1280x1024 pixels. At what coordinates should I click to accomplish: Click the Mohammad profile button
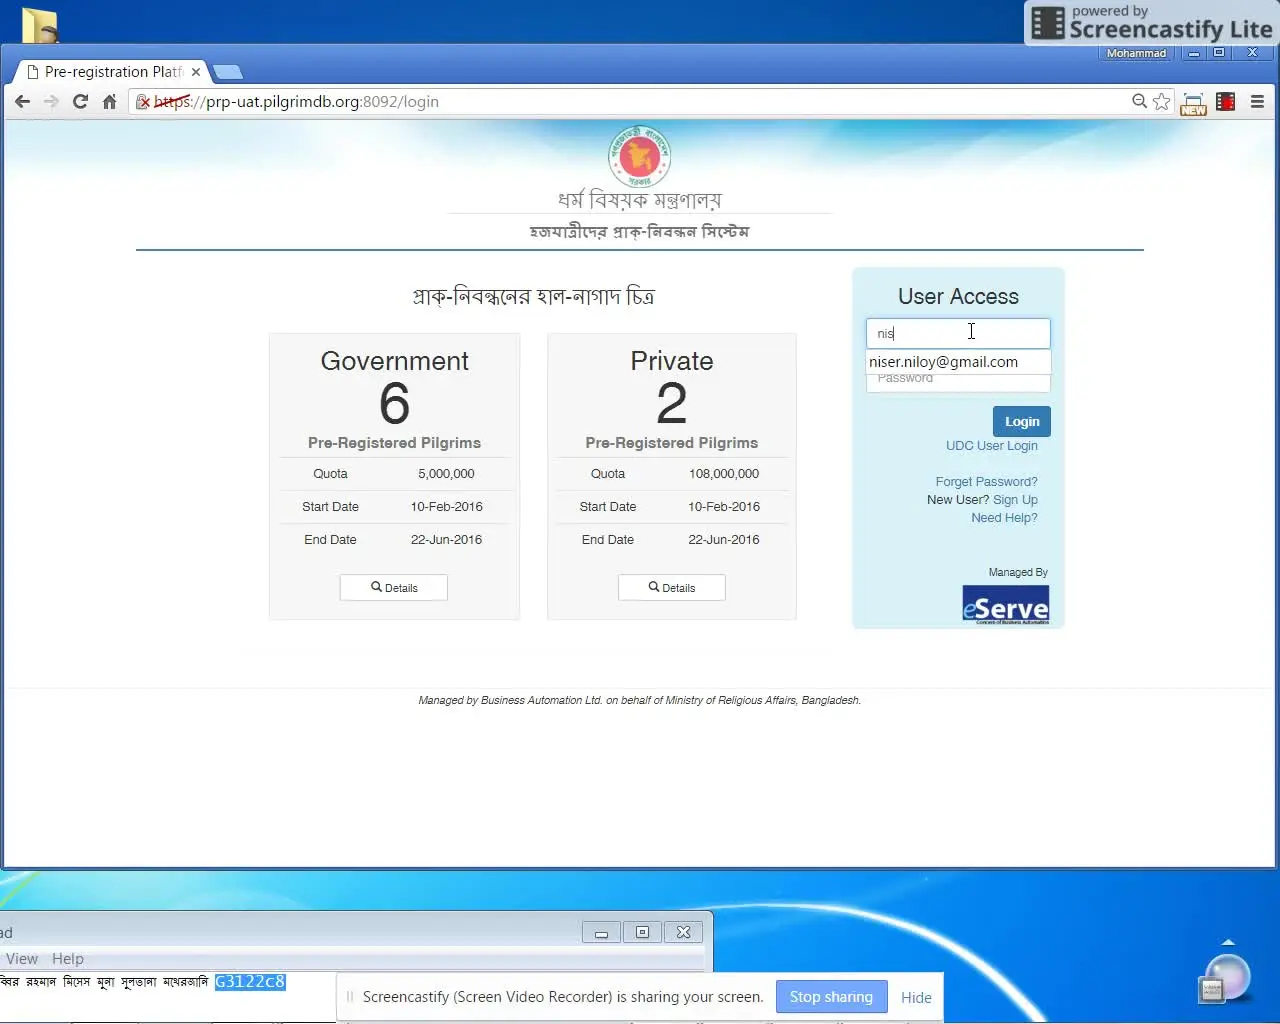click(x=1136, y=53)
